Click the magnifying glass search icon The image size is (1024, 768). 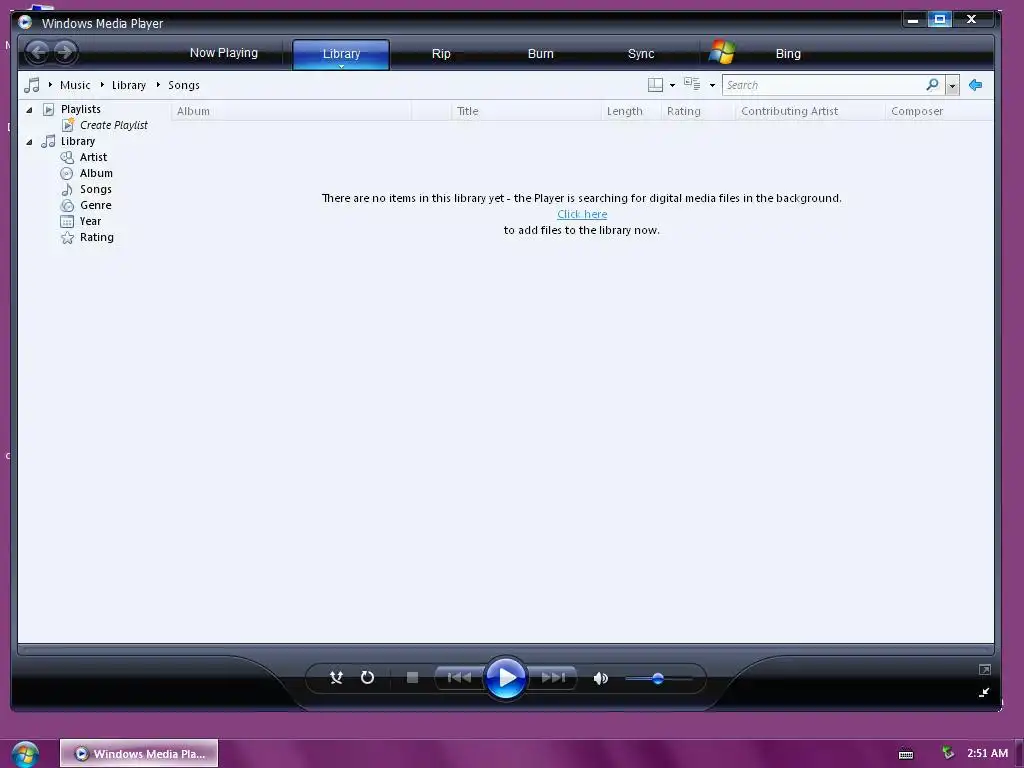point(933,85)
